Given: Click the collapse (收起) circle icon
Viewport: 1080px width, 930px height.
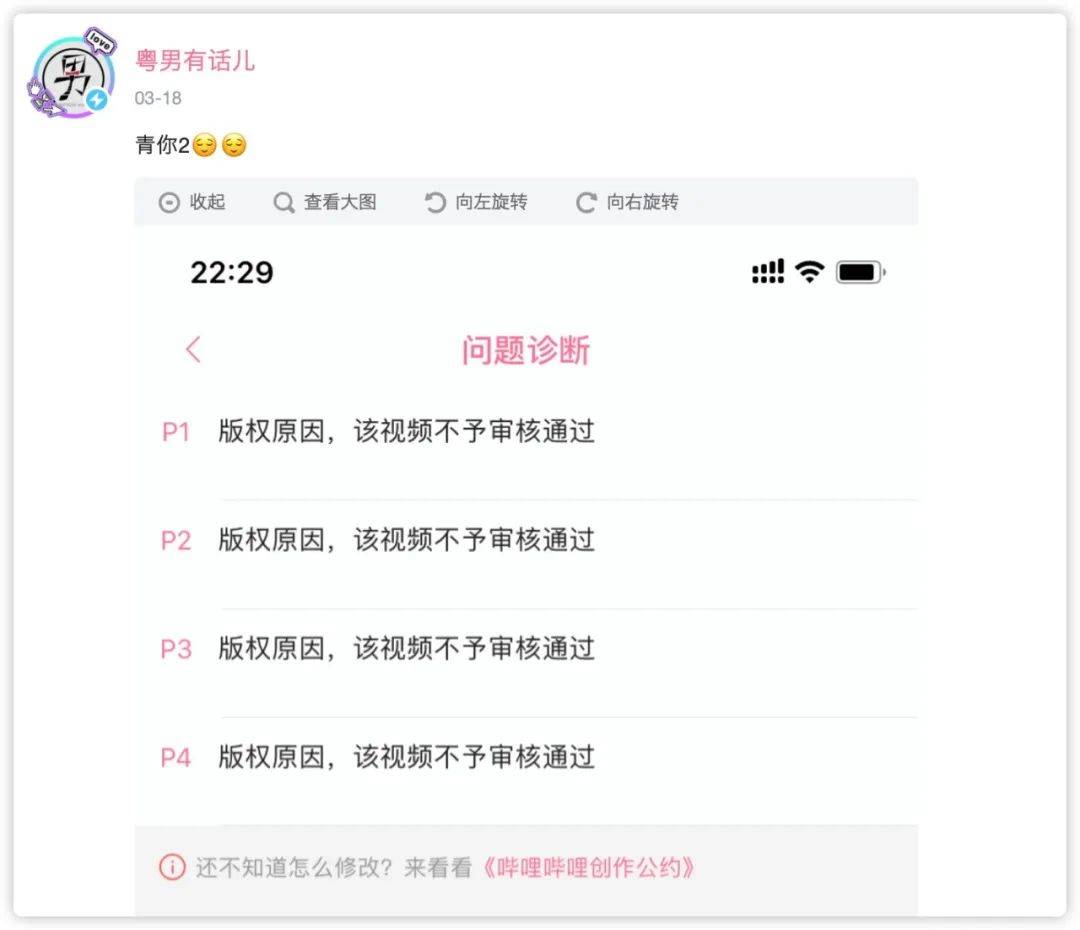Looking at the screenshot, I should click(169, 203).
